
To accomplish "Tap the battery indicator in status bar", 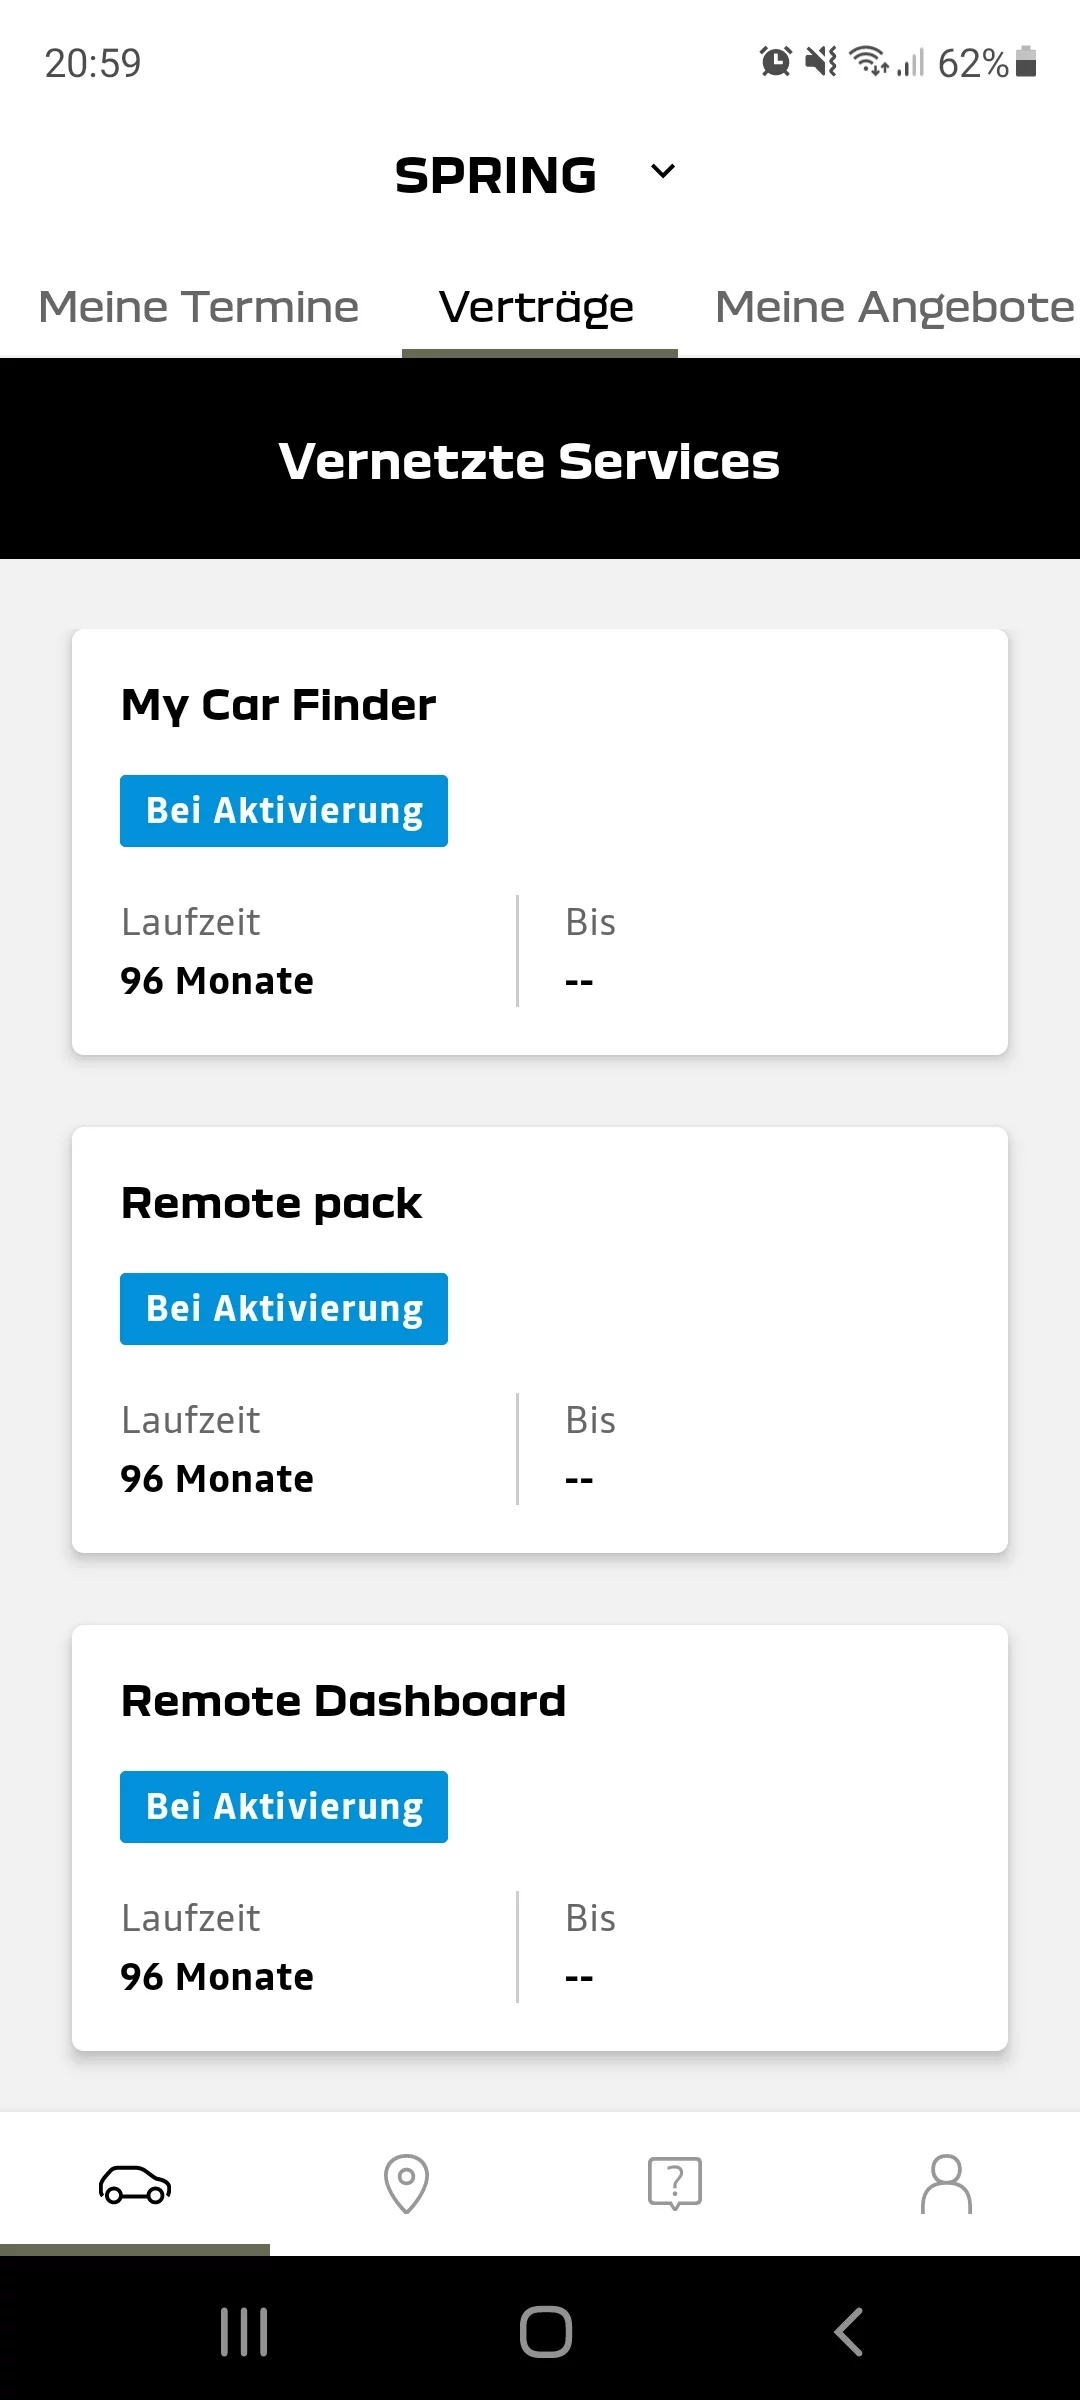I will coord(1026,62).
